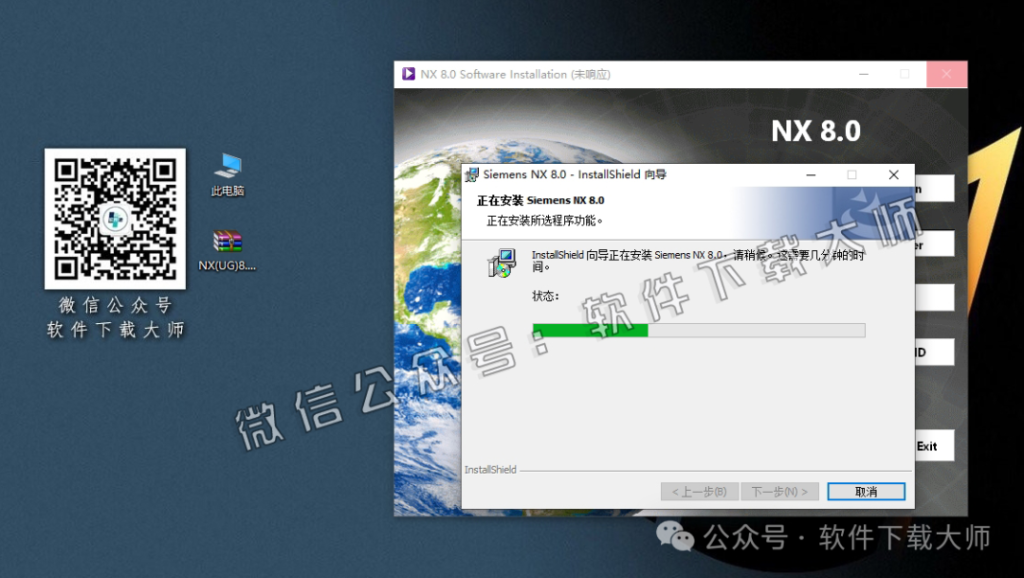Select the NX(UG)8 archive on the desktop
This screenshot has width=1024, height=578.
pyautogui.click(x=227, y=249)
